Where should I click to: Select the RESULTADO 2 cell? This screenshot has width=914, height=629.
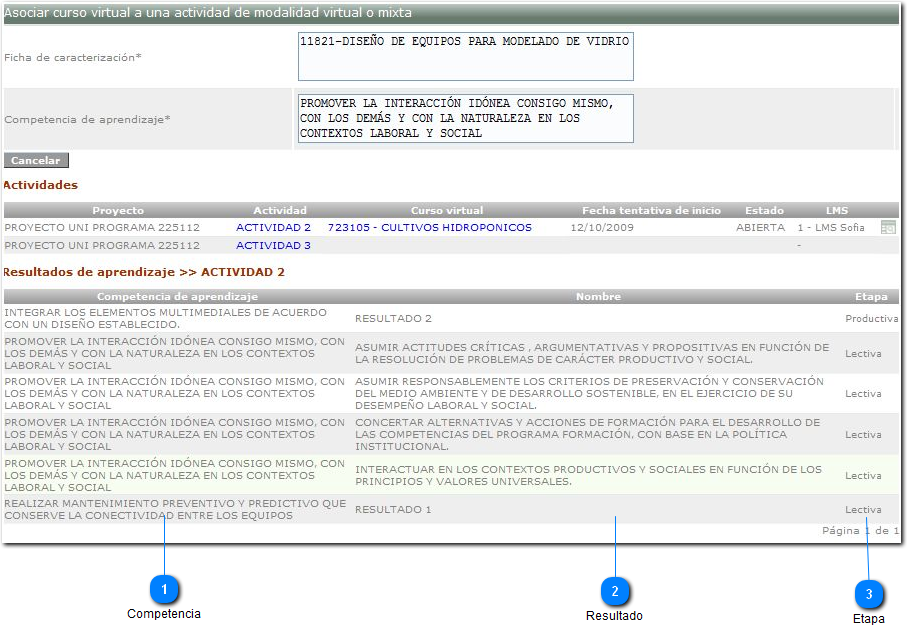393,318
